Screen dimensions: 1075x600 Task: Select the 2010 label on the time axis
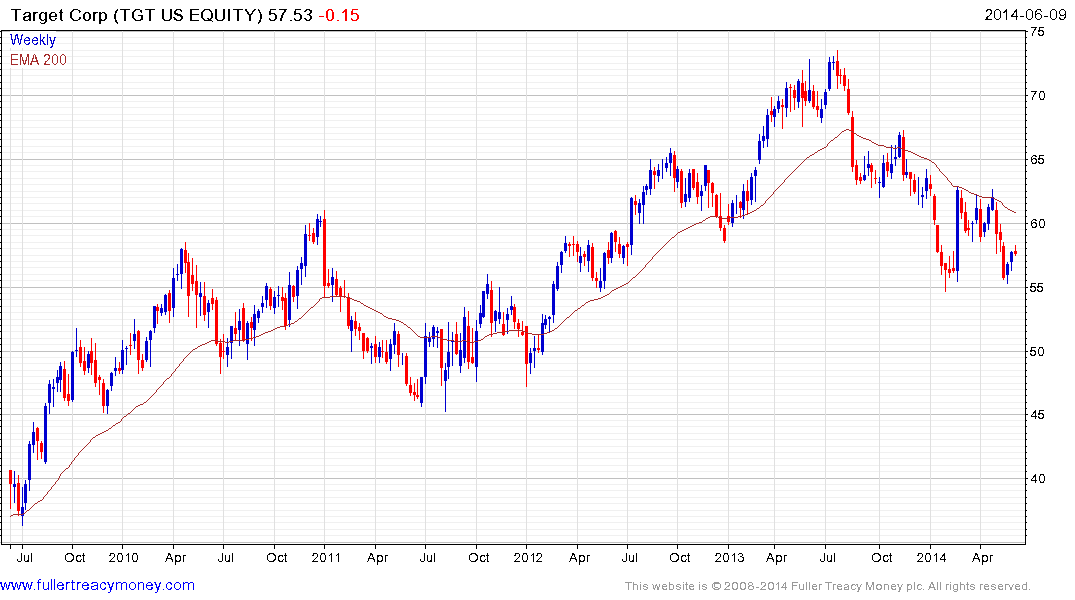tap(123, 557)
